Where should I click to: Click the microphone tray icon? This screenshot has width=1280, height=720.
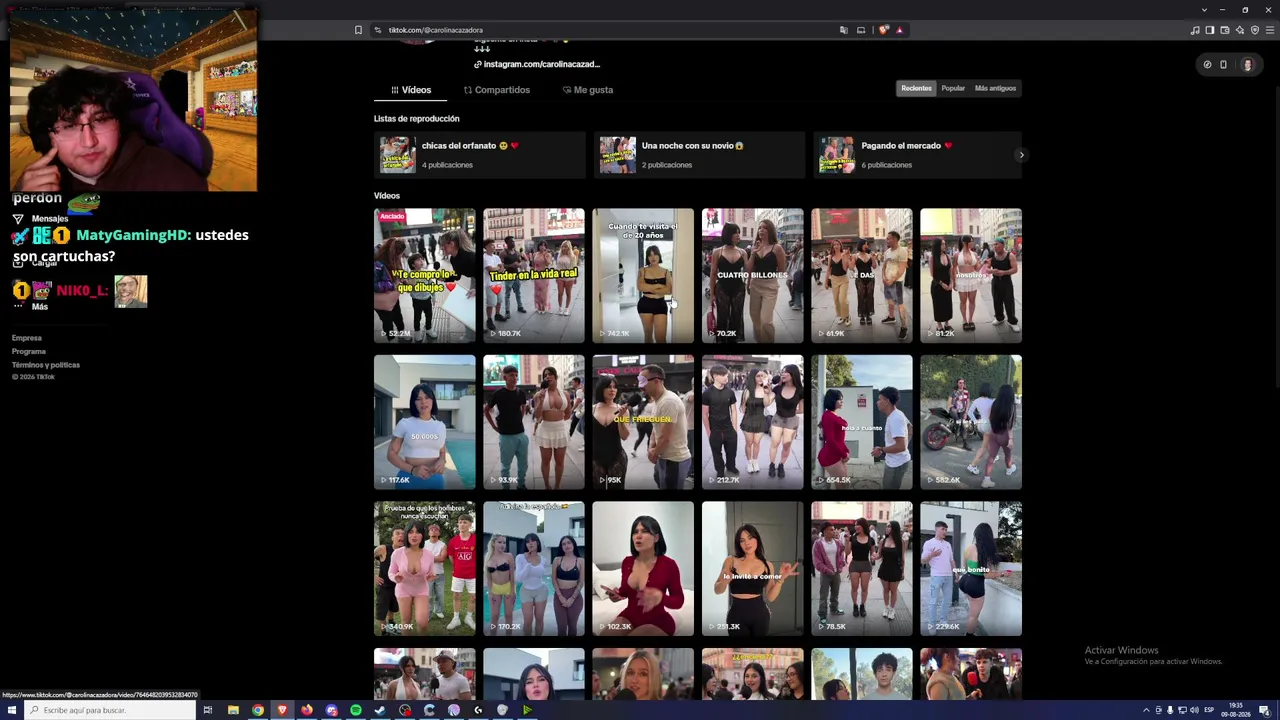[x=1170, y=710]
